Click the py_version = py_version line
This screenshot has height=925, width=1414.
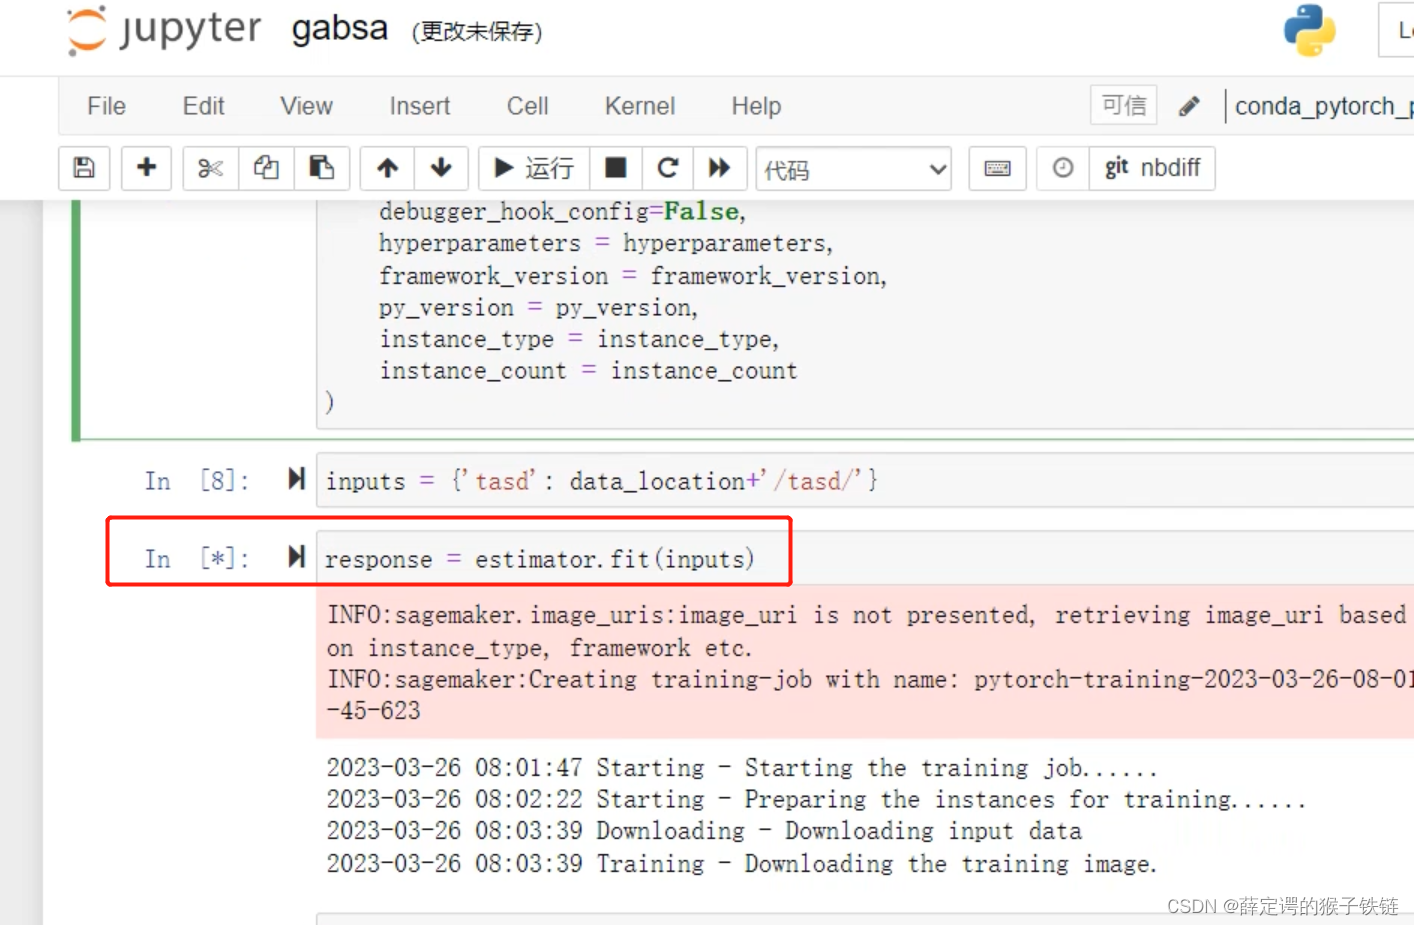point(537,307)
